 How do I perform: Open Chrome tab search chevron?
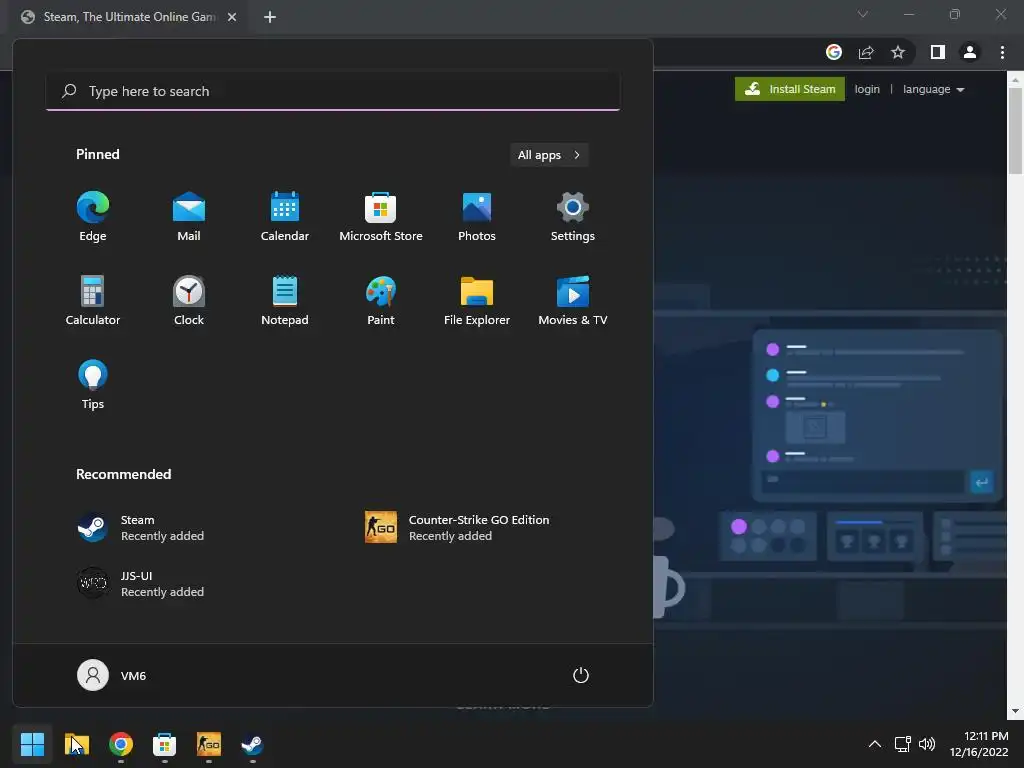(863, 14)
